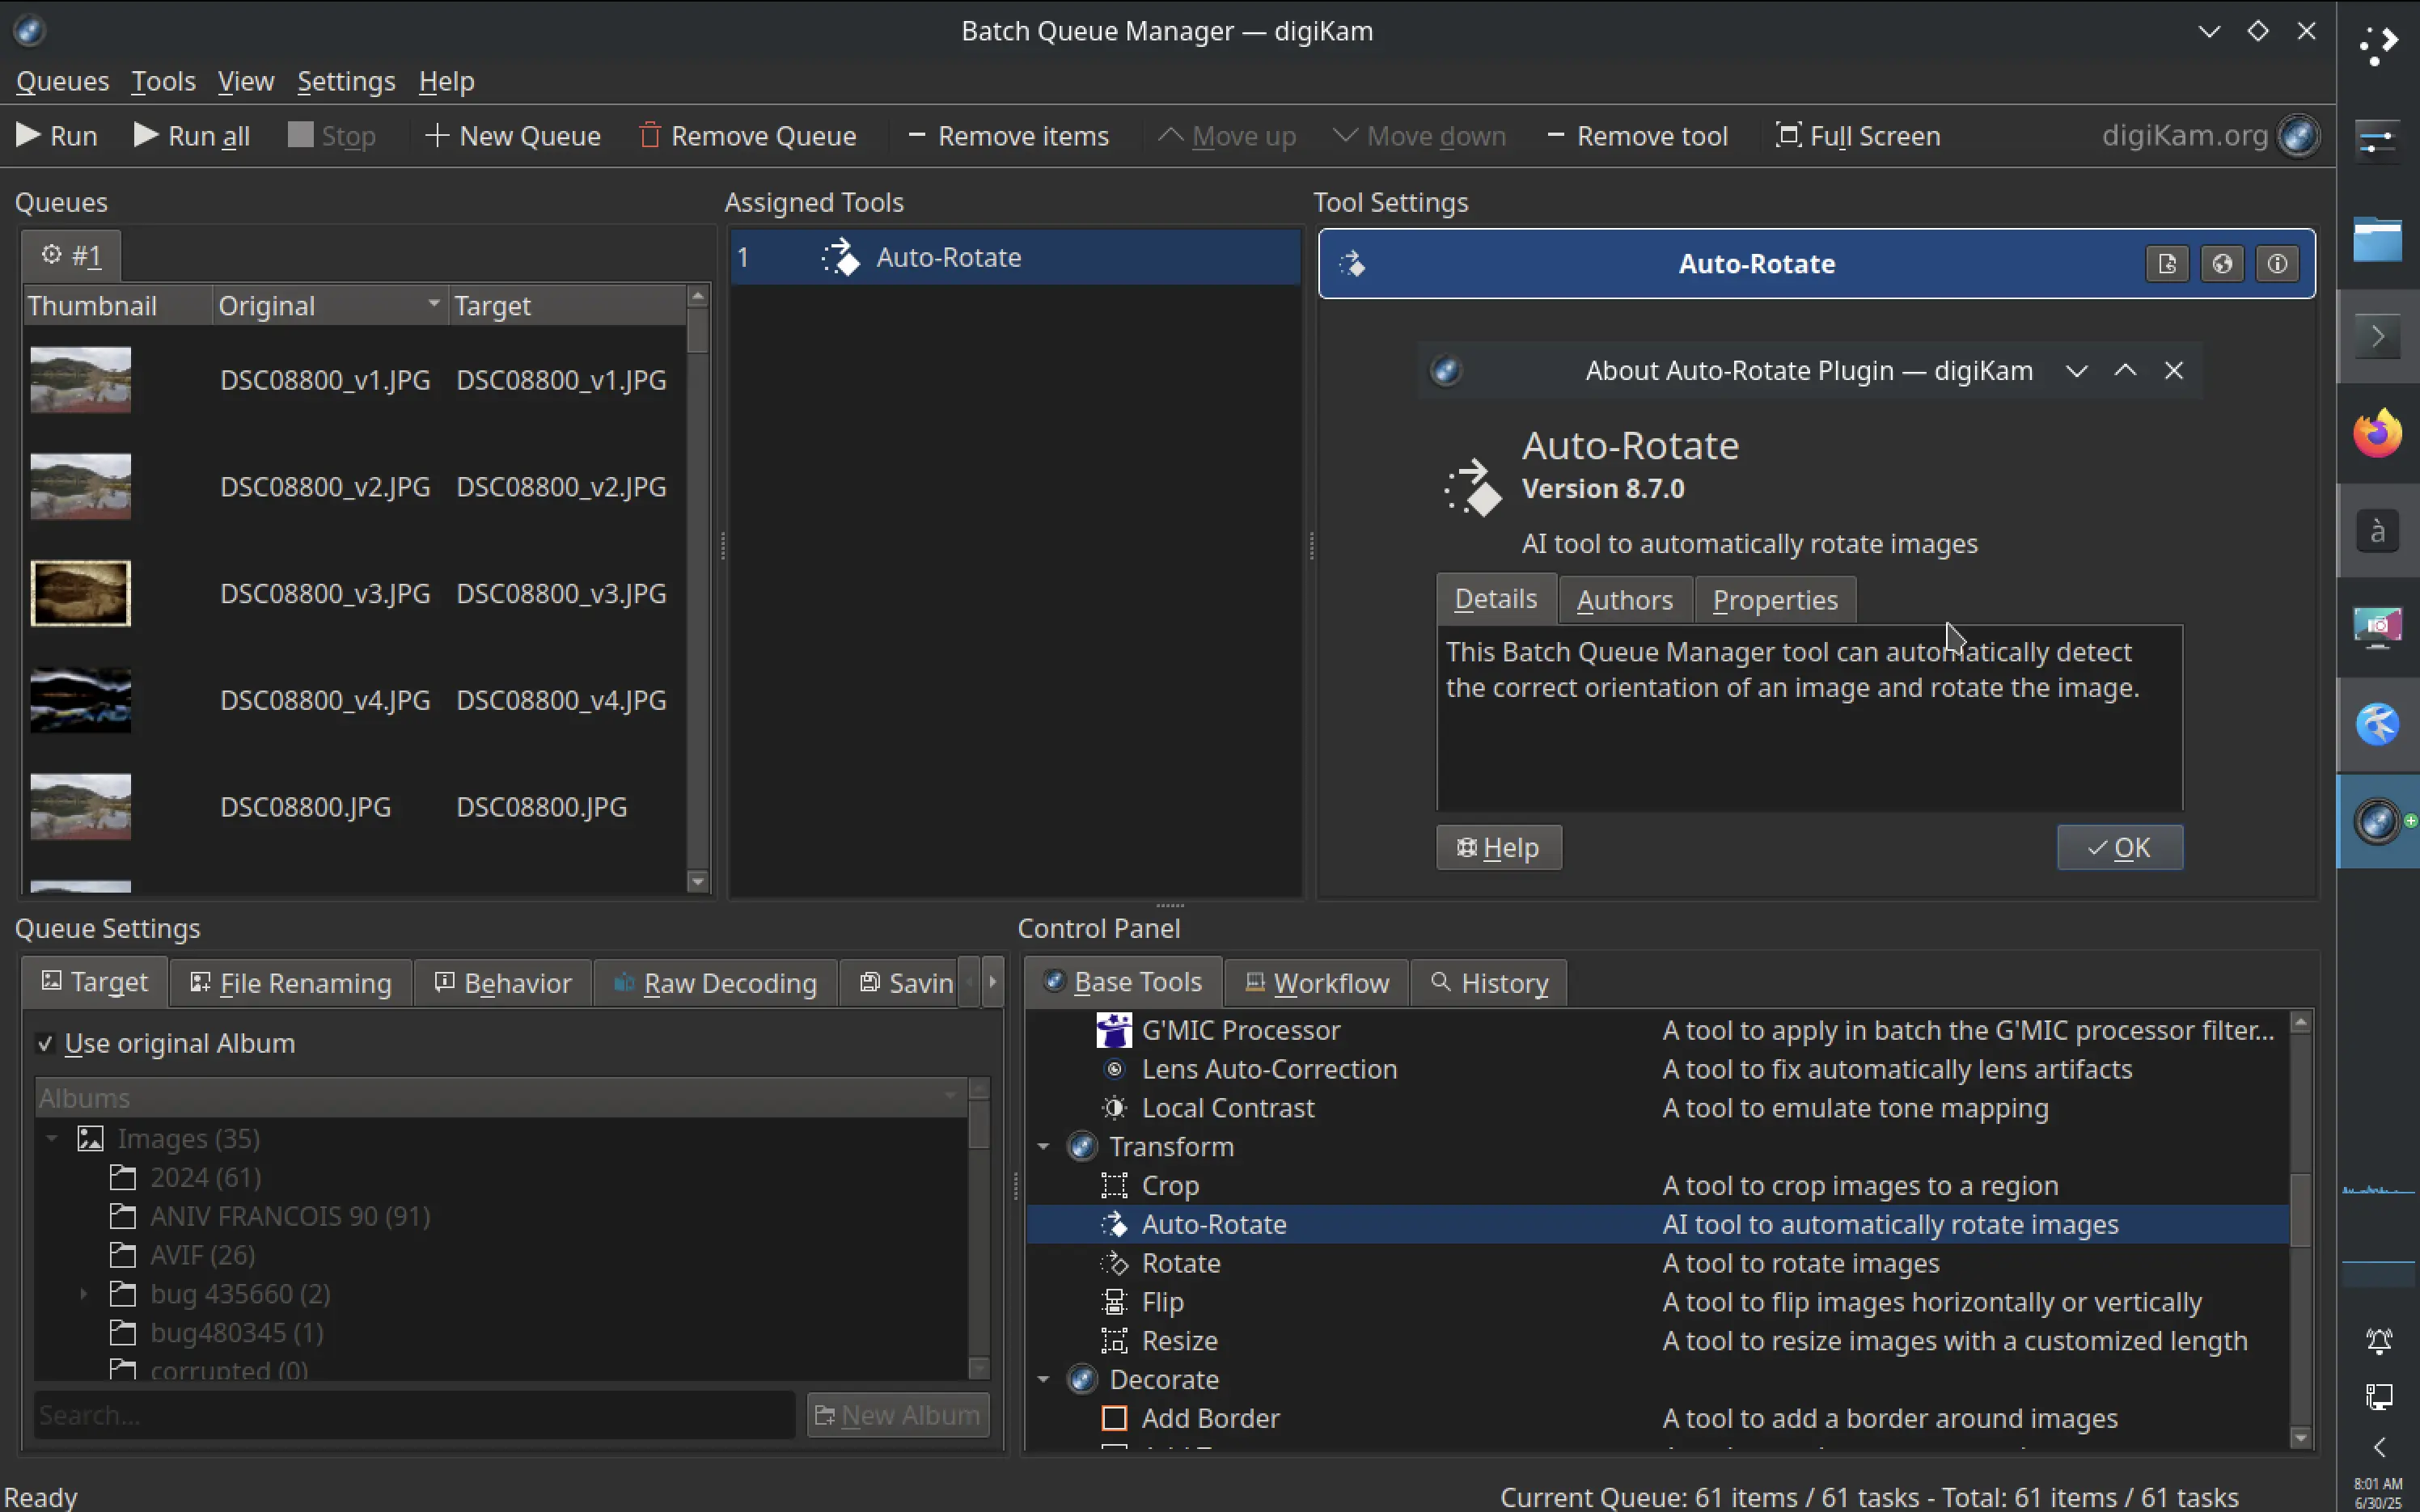
Task: Click the info icon in Auto-Rotate settings header
Action: tap(2278, 263)
